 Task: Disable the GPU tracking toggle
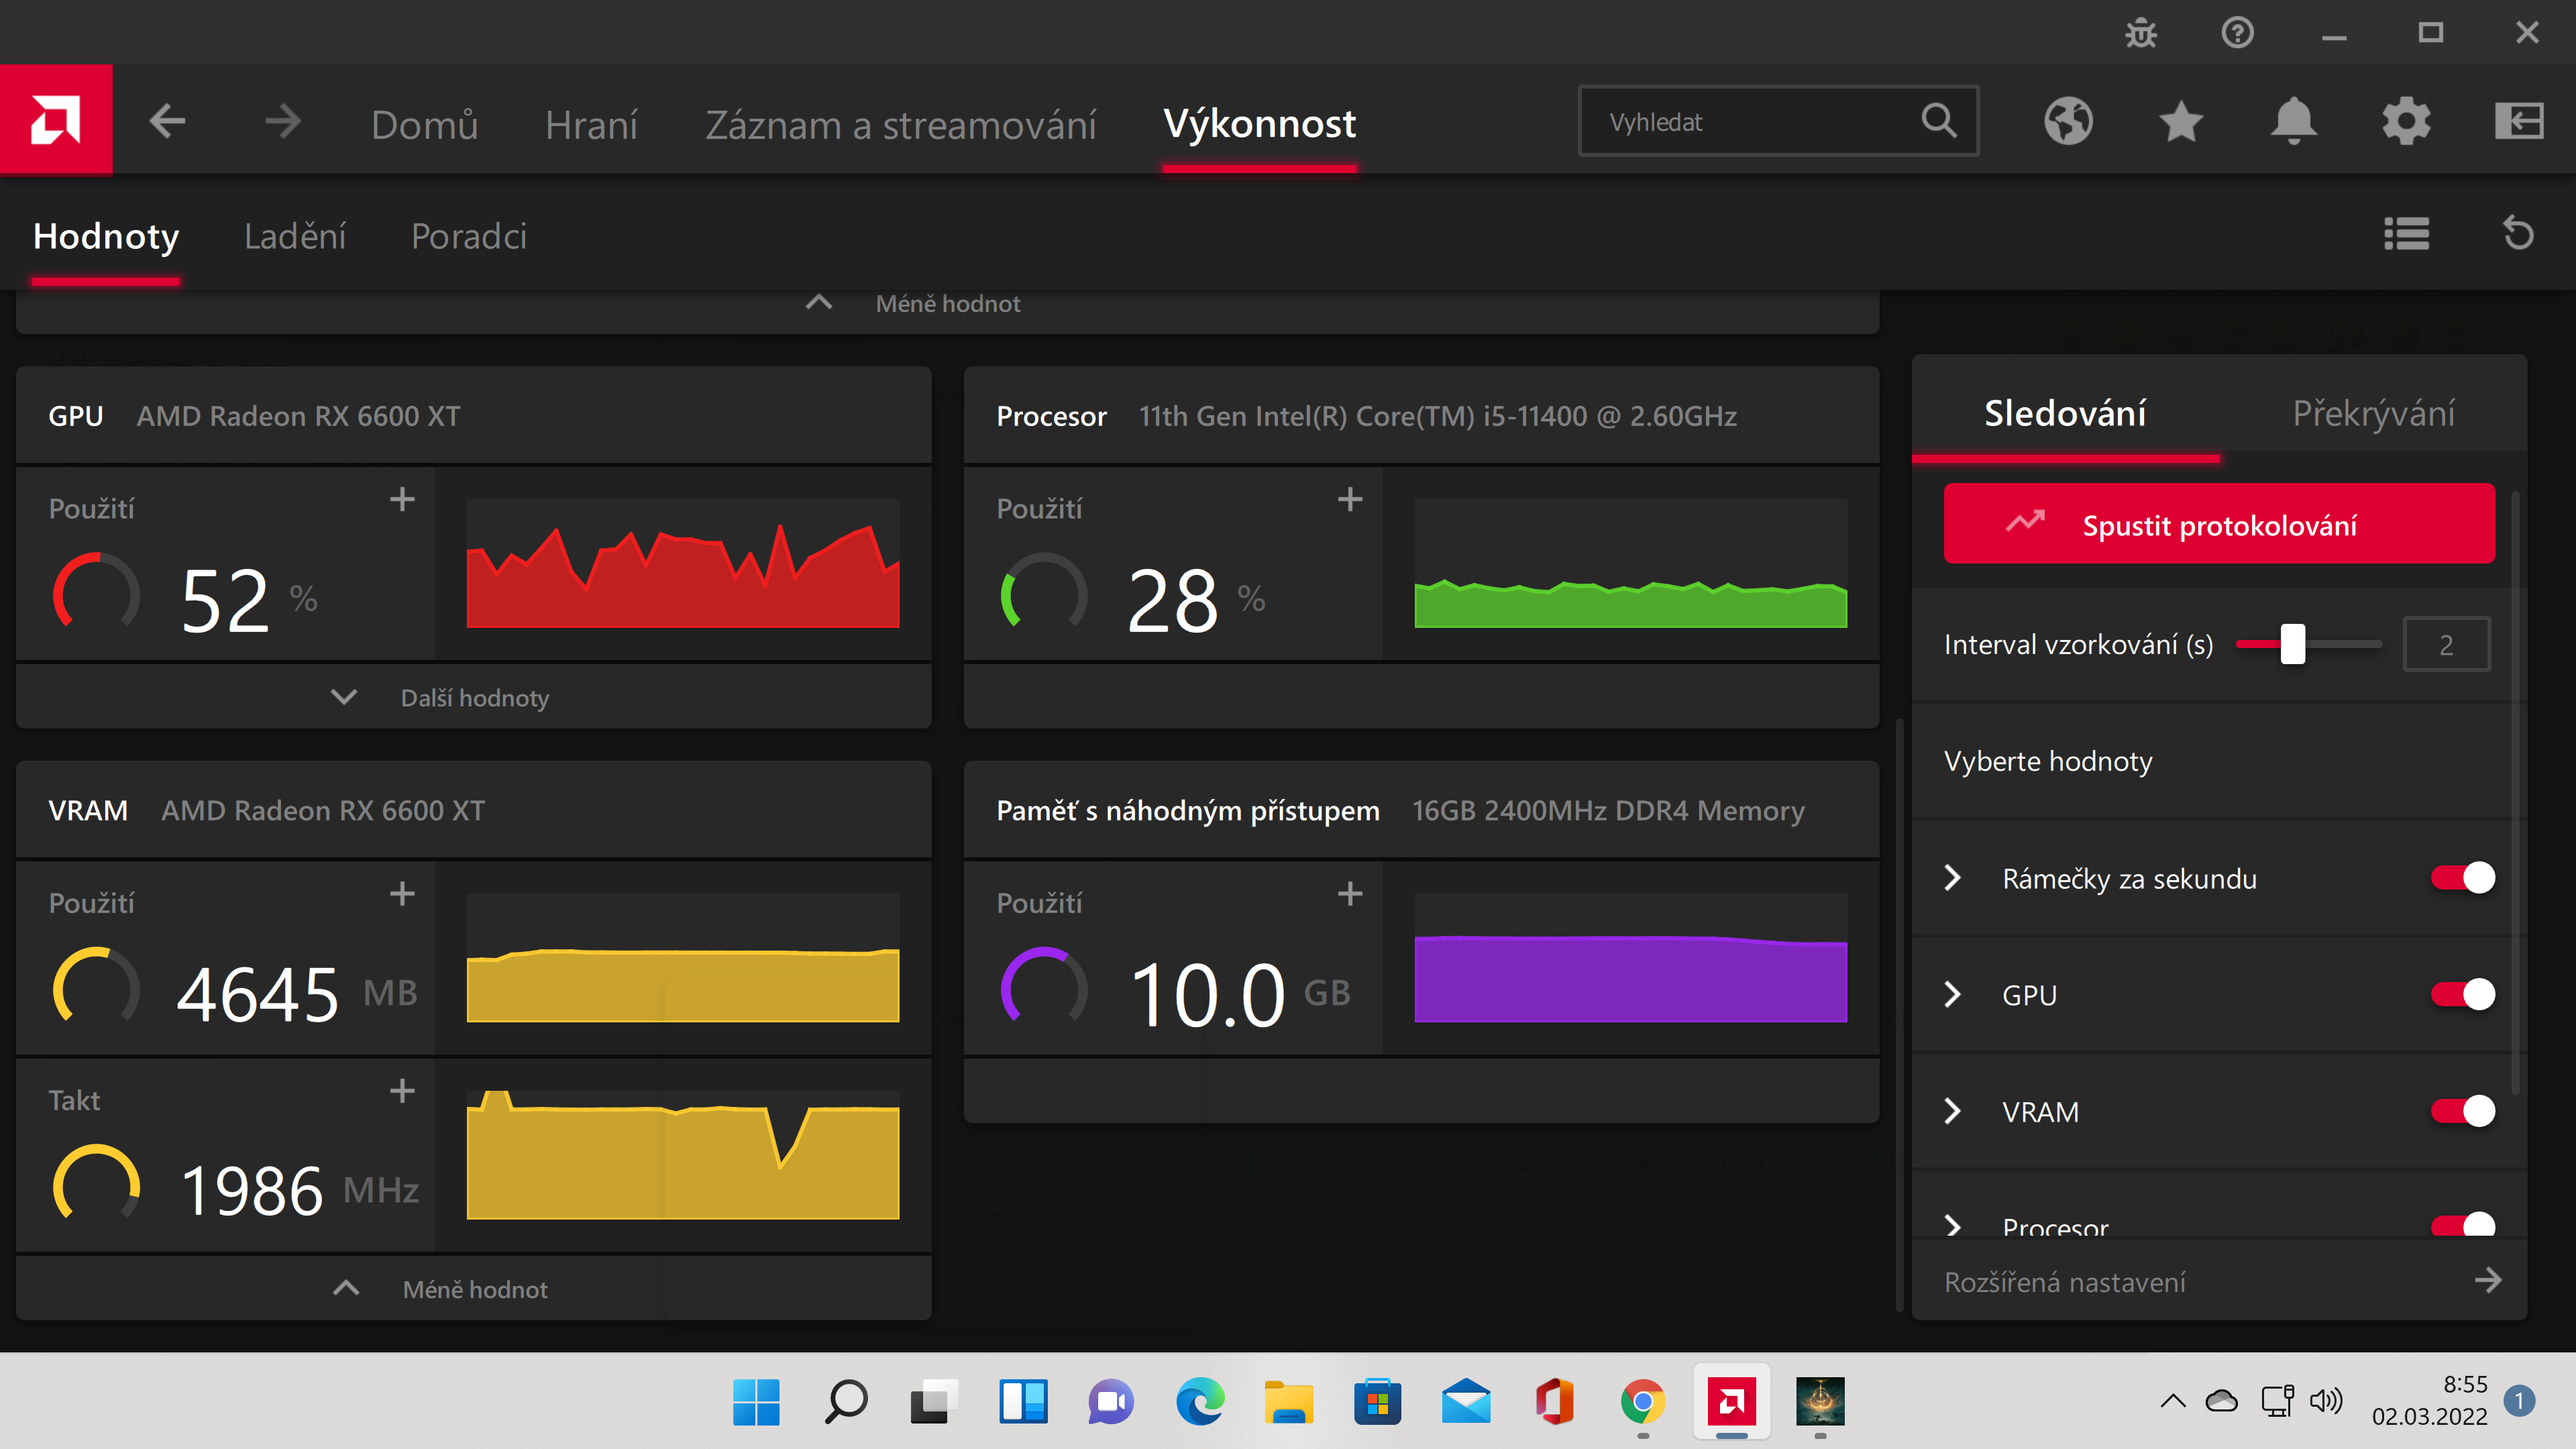2462,994
